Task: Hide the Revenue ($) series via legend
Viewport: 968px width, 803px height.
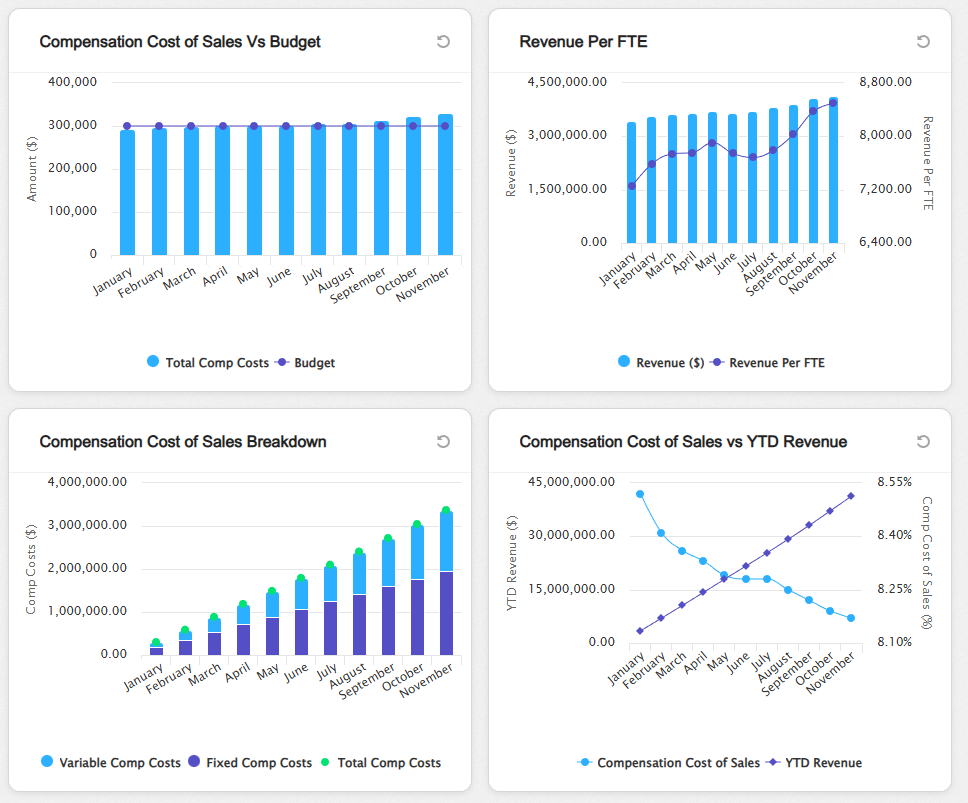Action: tap(661, 362)
